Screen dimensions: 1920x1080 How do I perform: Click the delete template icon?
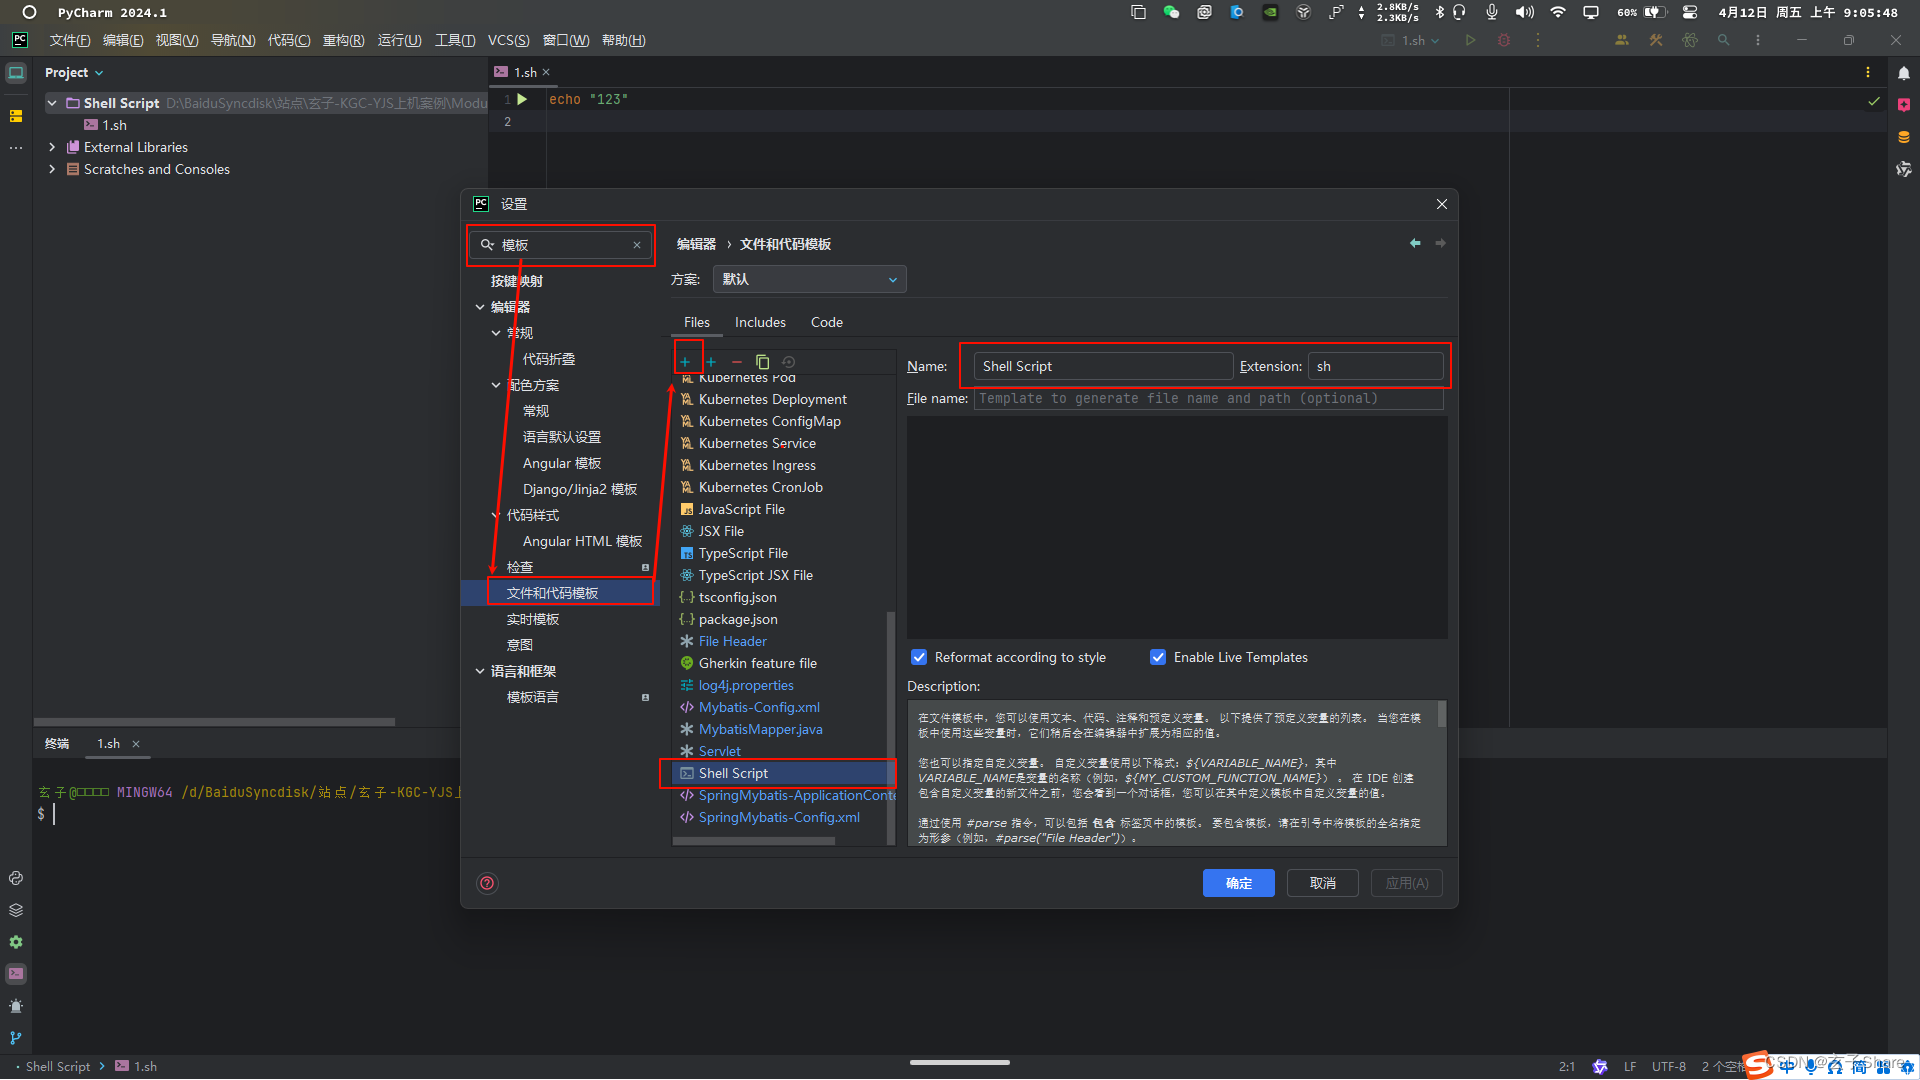[x=737, y=361]
